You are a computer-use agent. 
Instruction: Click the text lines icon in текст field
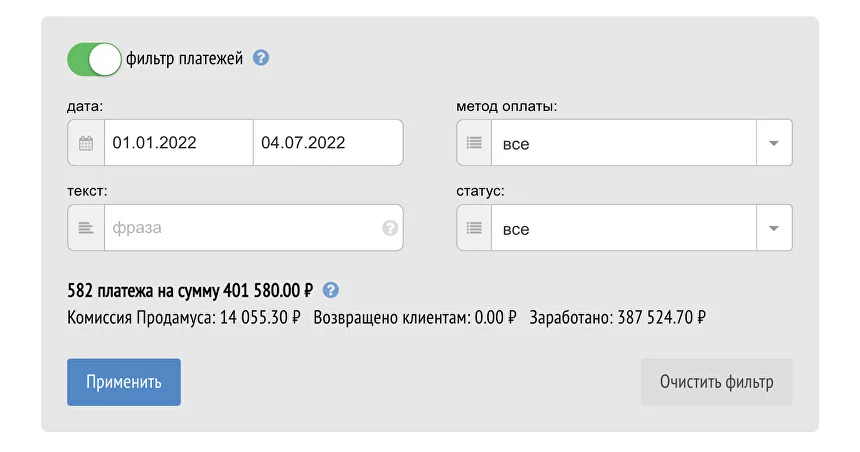click(x=86, y=228)
